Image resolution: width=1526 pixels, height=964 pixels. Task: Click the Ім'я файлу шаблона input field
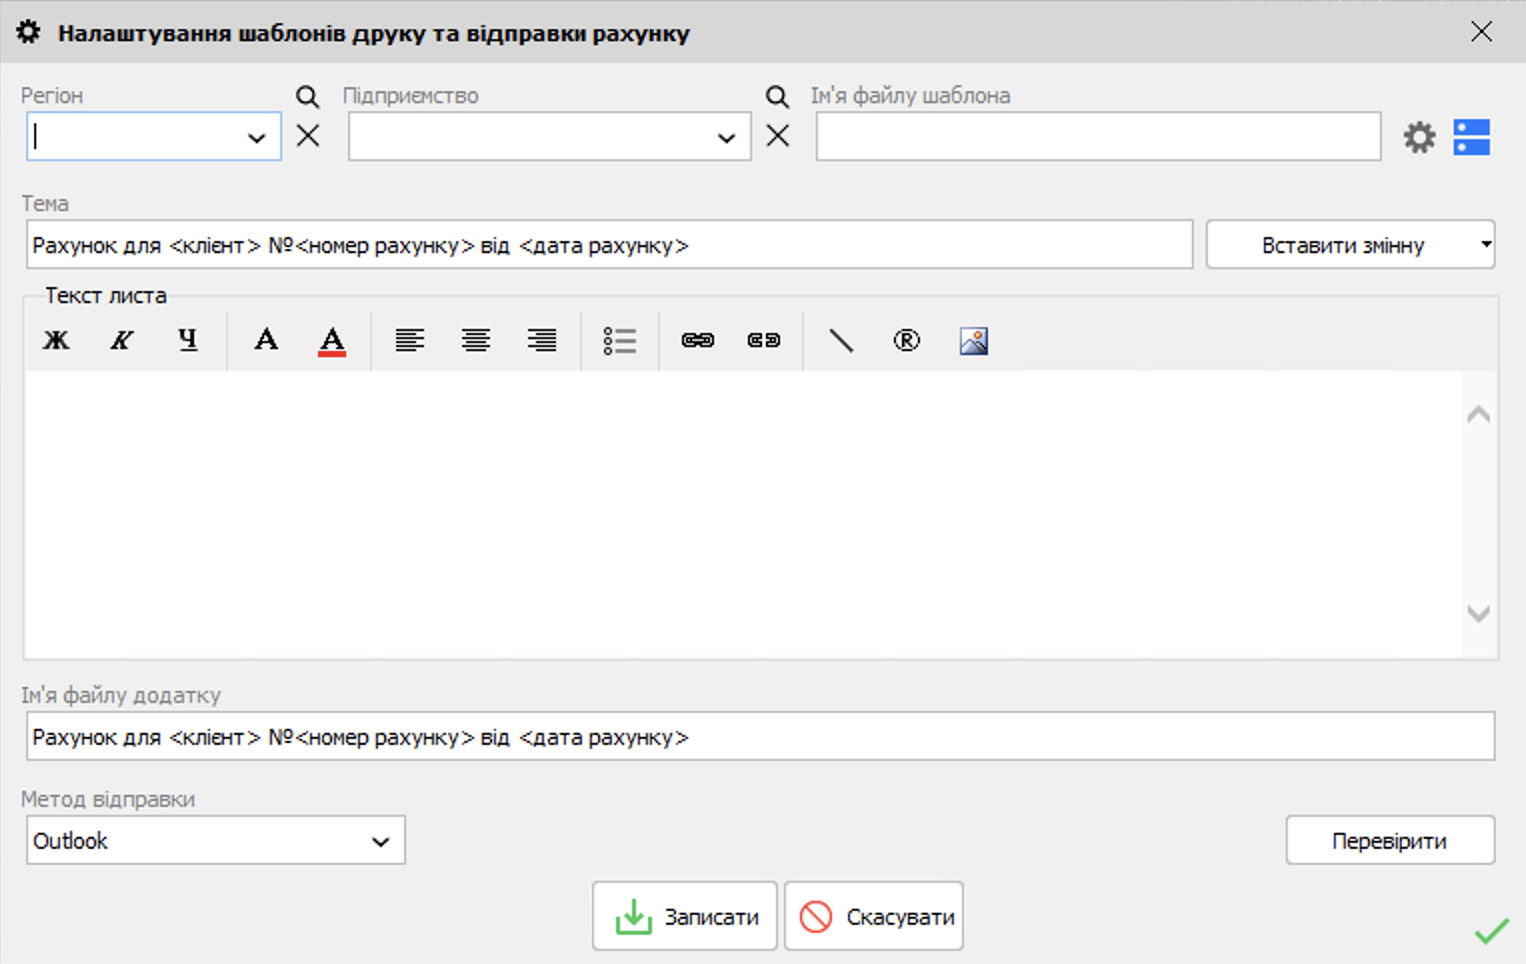click(x=1098, y=137)
